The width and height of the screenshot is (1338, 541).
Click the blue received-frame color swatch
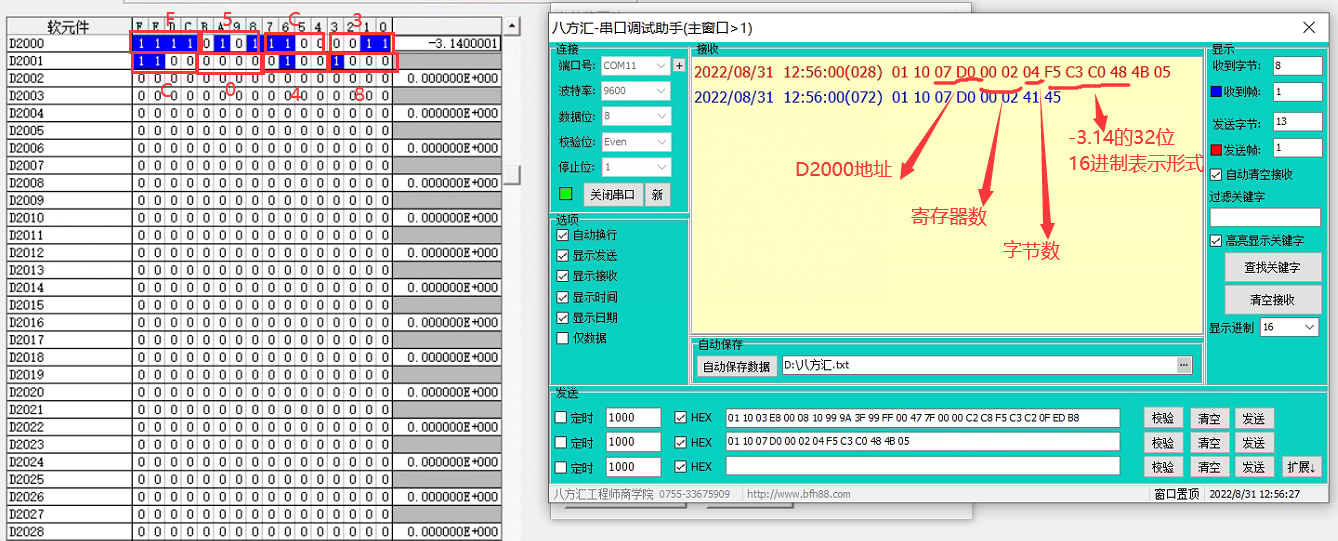point(1216,92)
